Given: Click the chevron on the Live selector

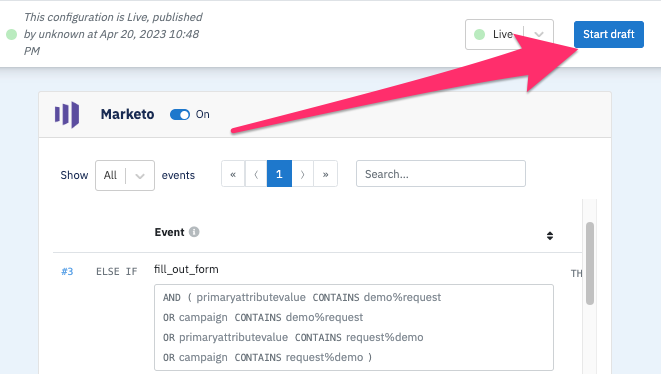Looking at the screenshot, I should click(539, 35).
